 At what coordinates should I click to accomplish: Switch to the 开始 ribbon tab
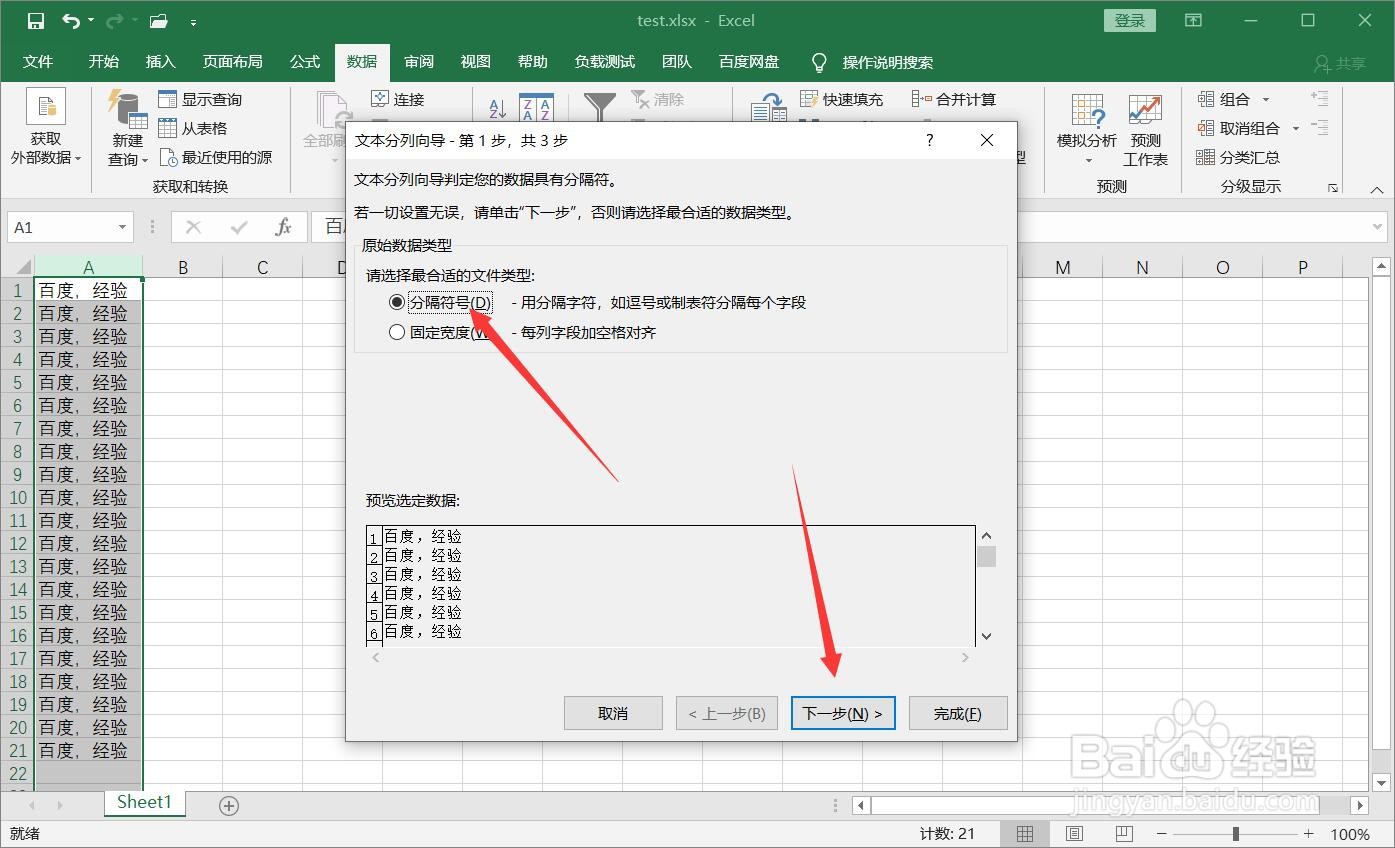[103, 62]
